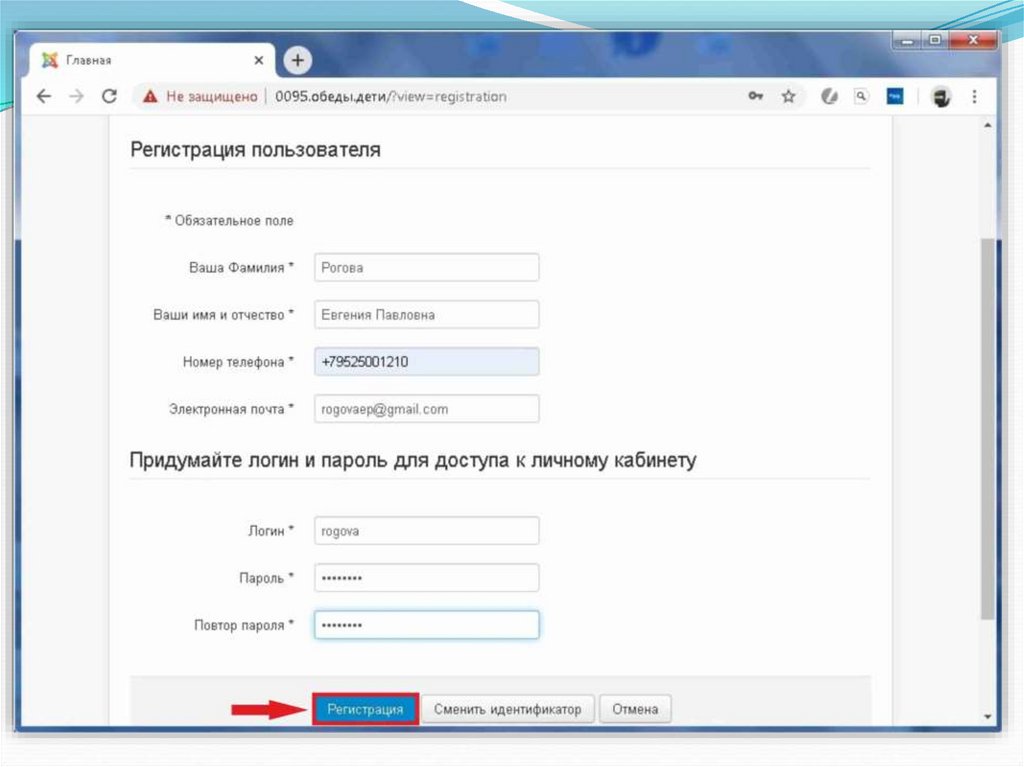
Task: Click the Ваши имя и отчество field
Action: tap(426, 315)
